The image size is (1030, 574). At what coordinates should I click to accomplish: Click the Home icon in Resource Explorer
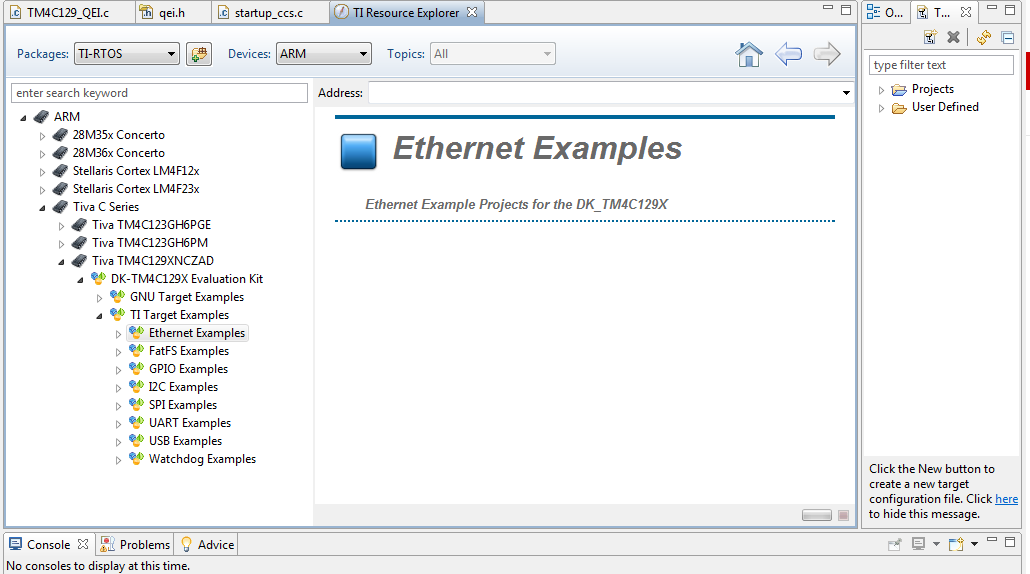749,54
